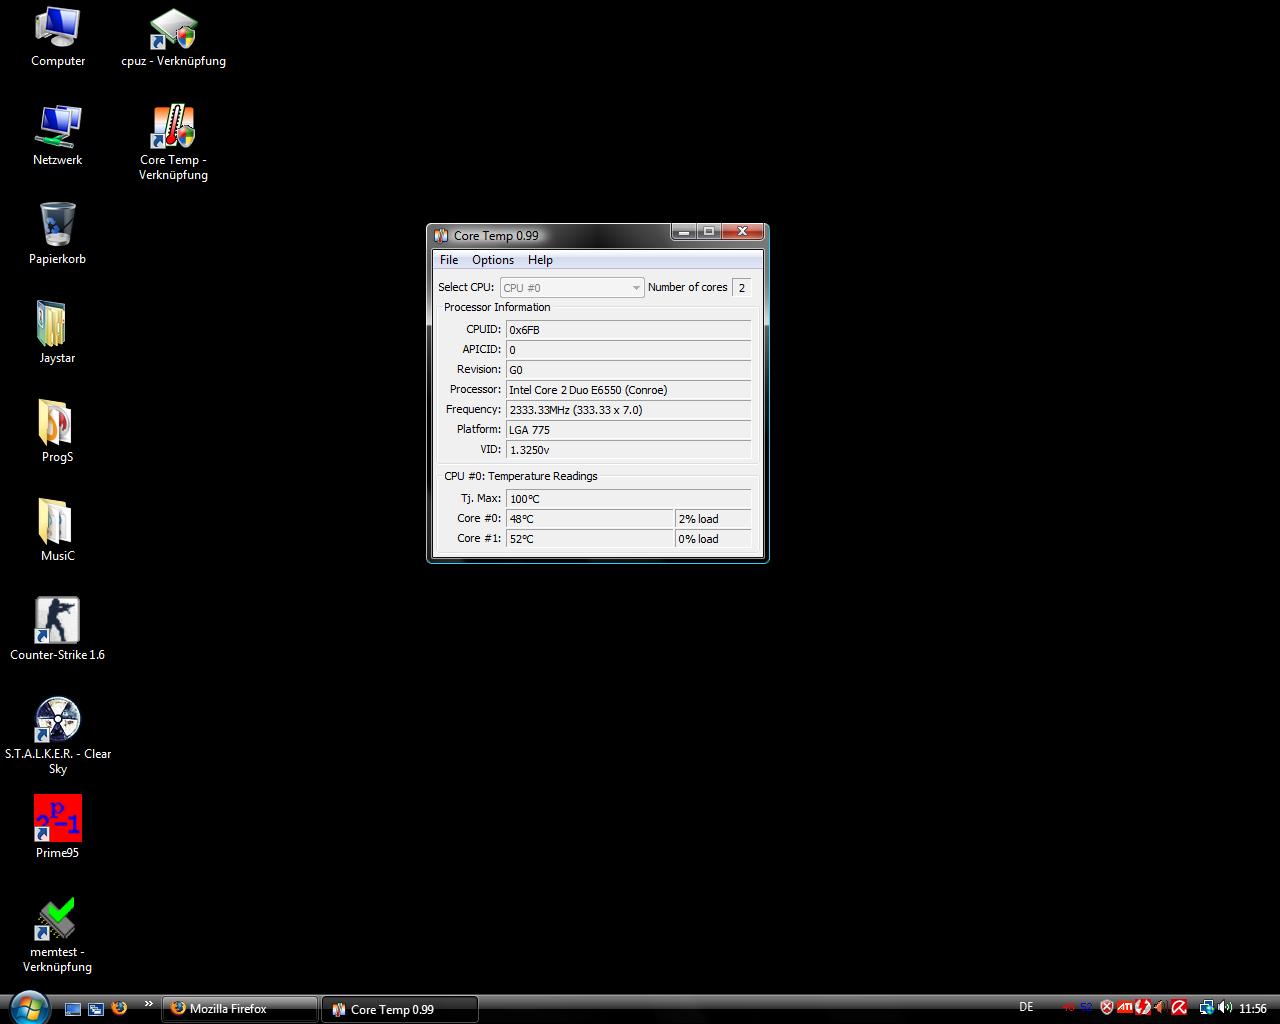Click platform value LGA 775

(x=628, y=430)
